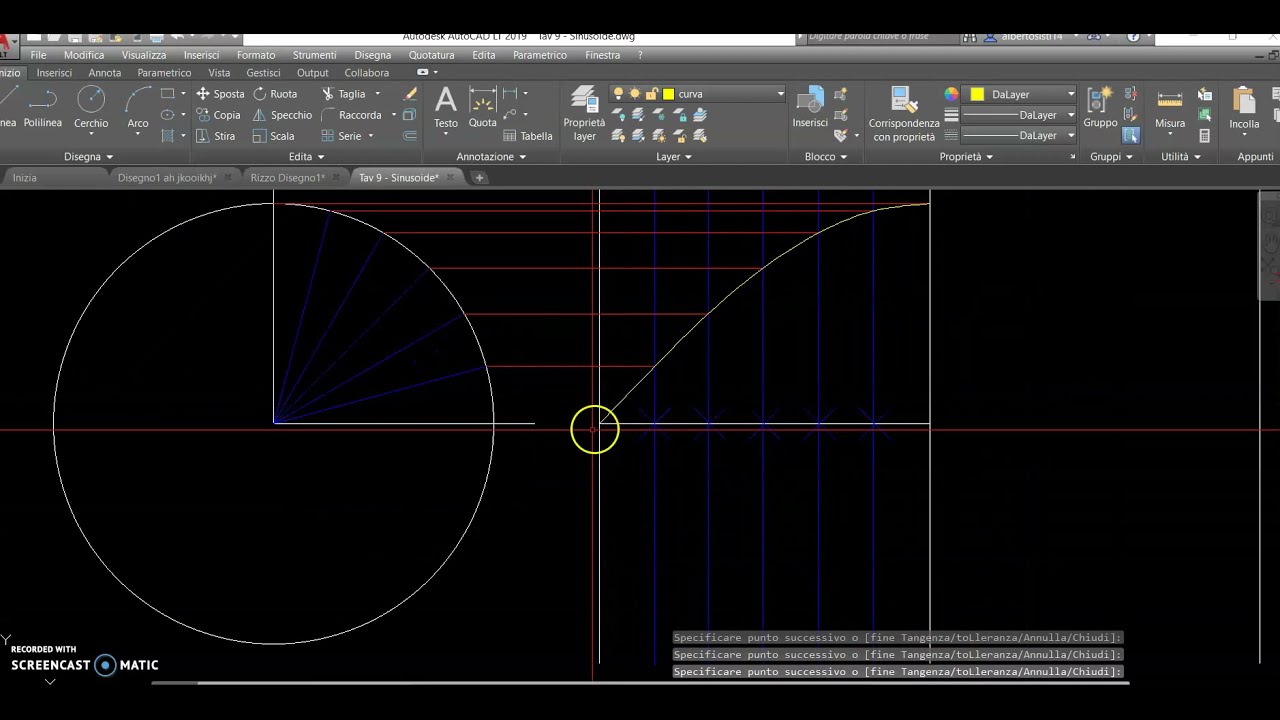Click the Testo text tool

point(446,108)
